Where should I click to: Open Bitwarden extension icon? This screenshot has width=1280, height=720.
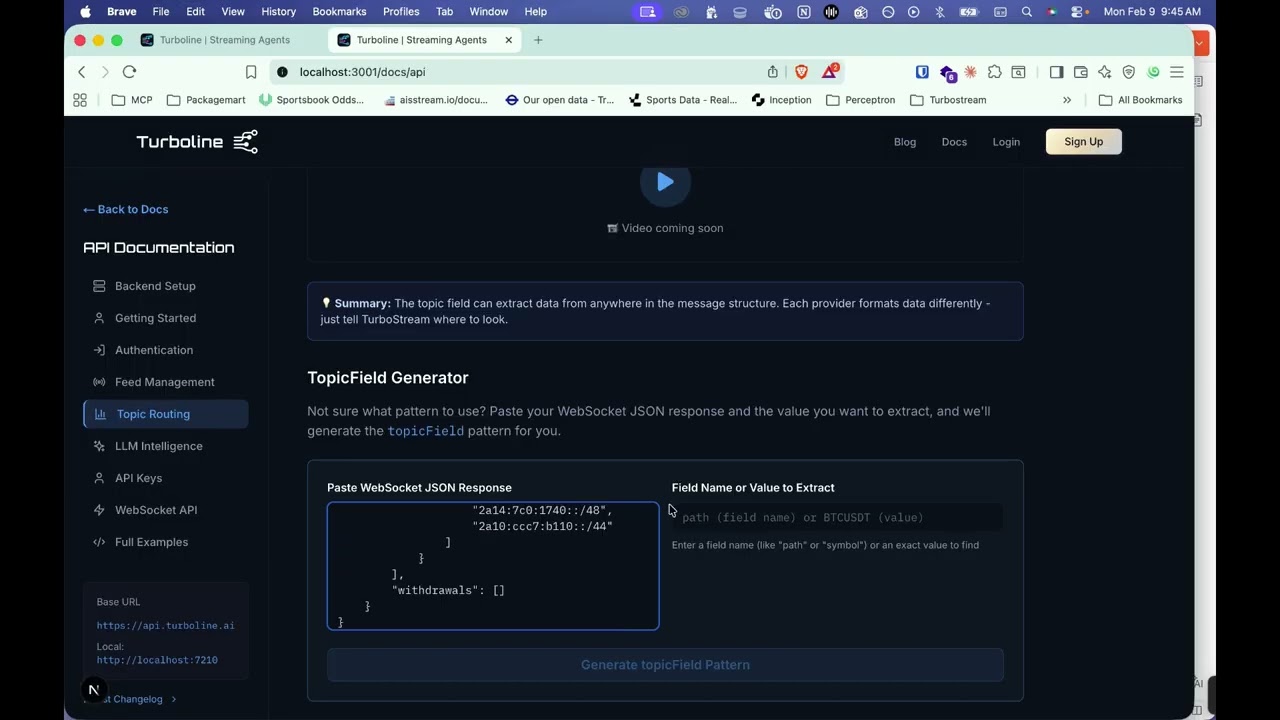pyautogui.click(x=922, y=72)
